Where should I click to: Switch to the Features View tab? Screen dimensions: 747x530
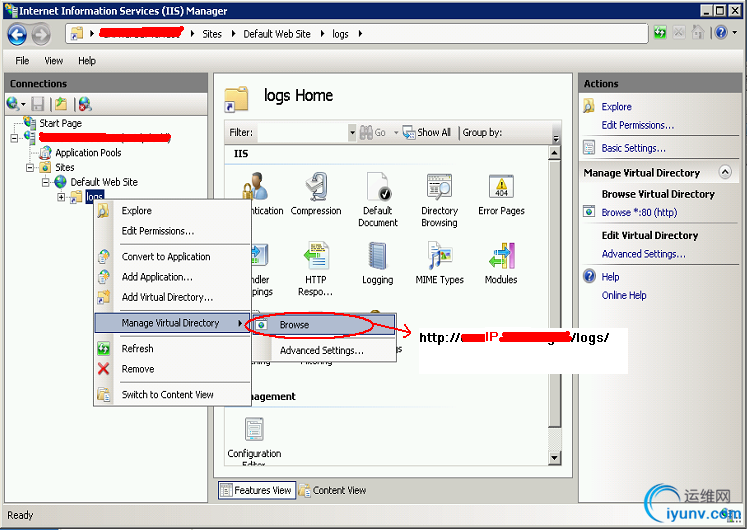257,490
